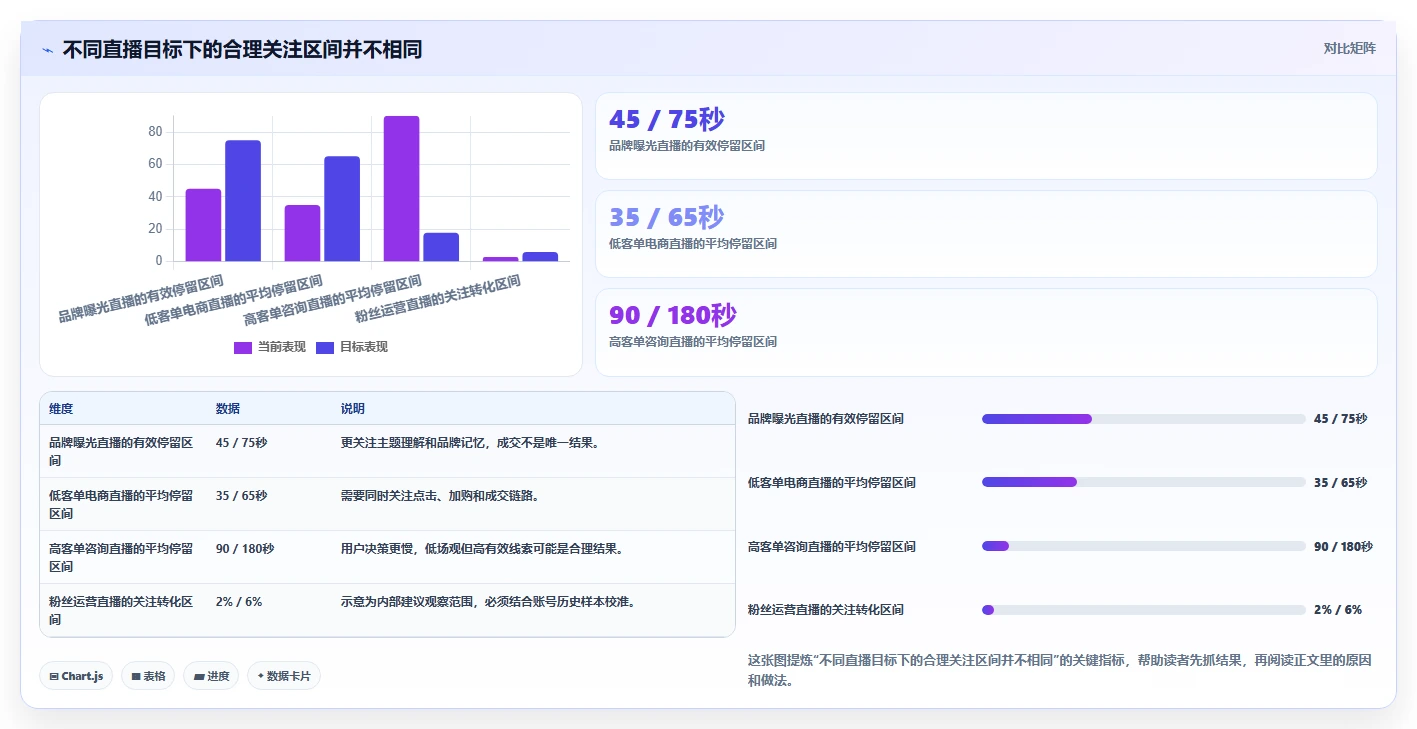Click the 数据 table column header
Image resolution: width=1417 pixels, height=729 pixels.
pos(228,409)
